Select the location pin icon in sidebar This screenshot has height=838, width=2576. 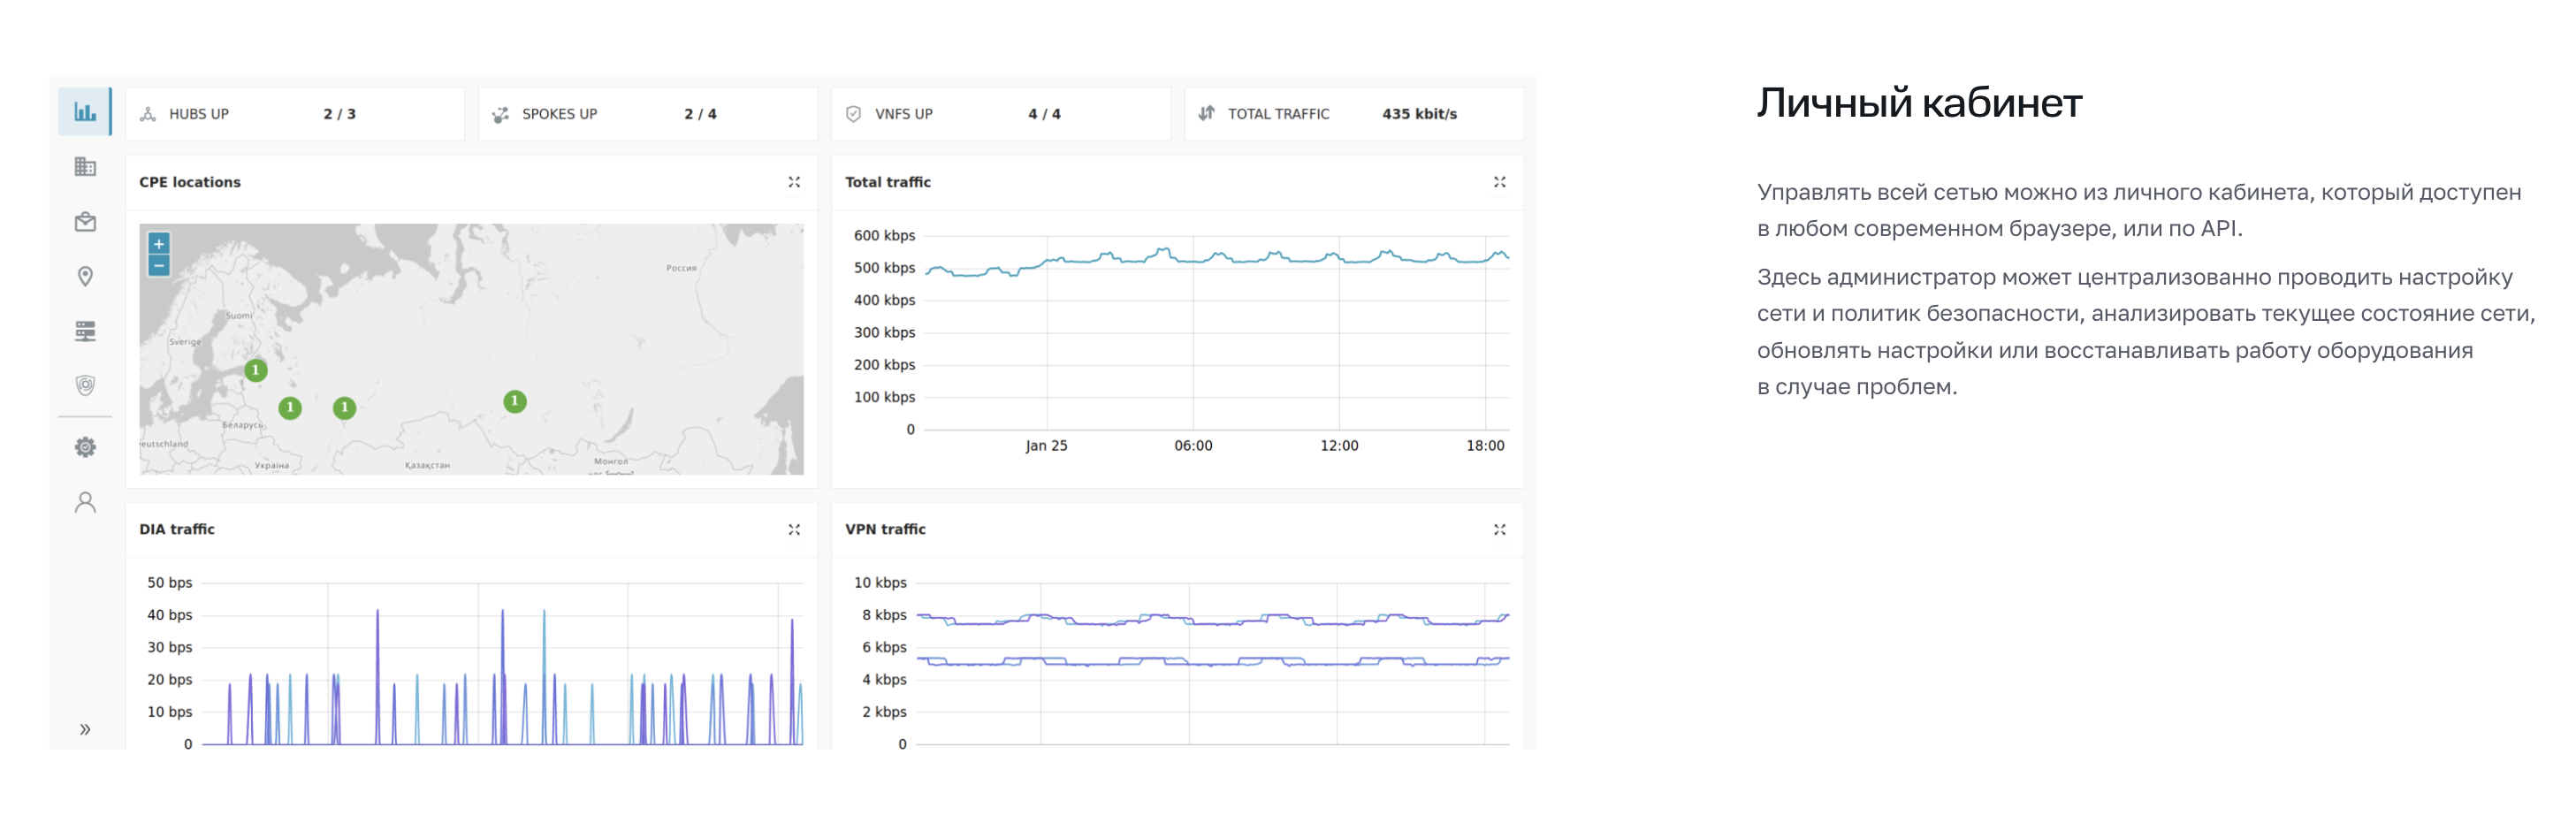pos(85,277)
